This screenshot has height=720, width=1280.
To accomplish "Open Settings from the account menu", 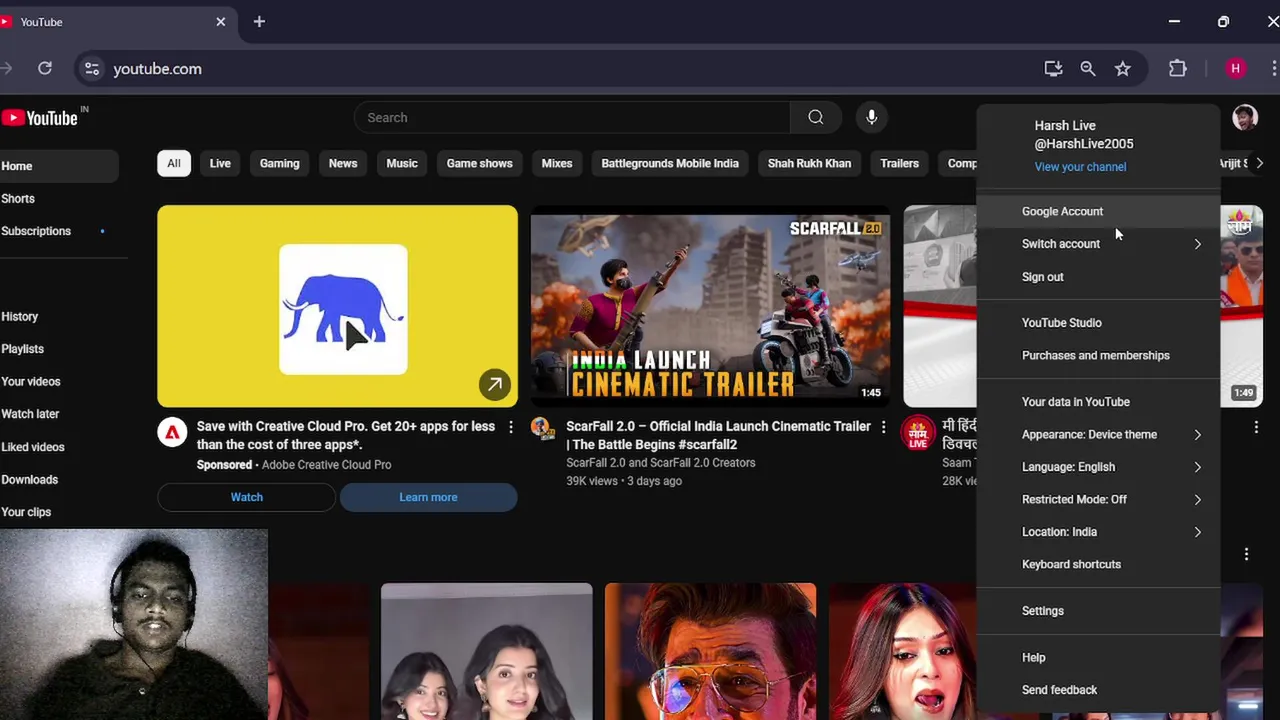I will 1098,611.
